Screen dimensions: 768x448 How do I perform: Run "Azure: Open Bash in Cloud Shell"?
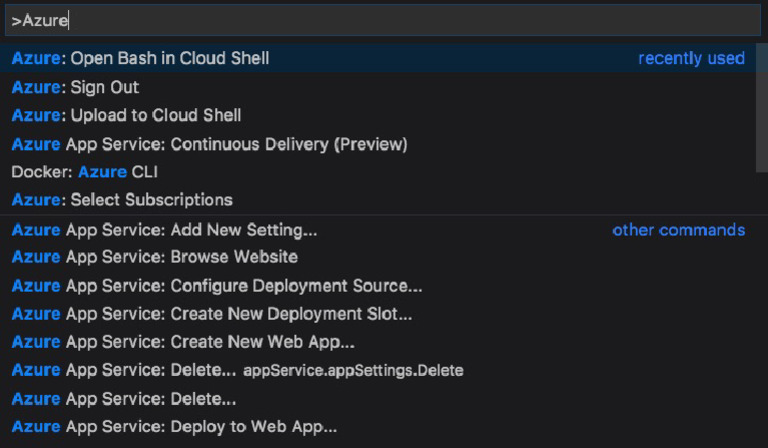coord(378,58)
